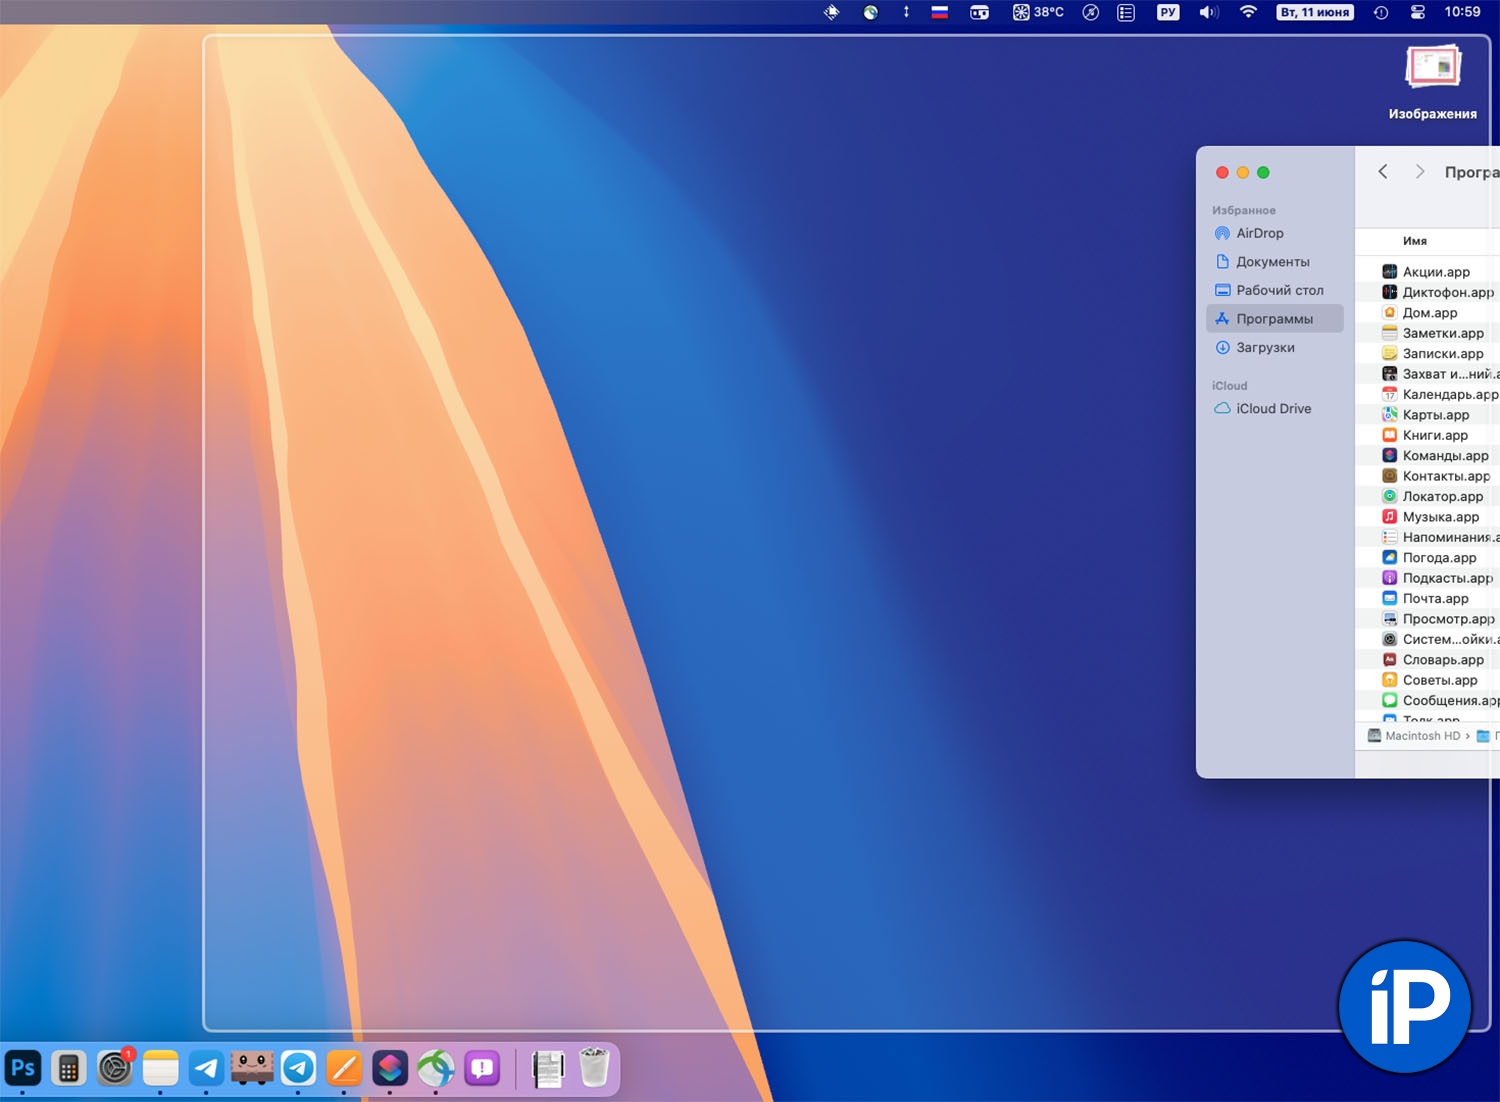This screenshot has height=1102, width=1500.
Task: Open the volume control in menu bar
Action: click(x=1208, y=12)
